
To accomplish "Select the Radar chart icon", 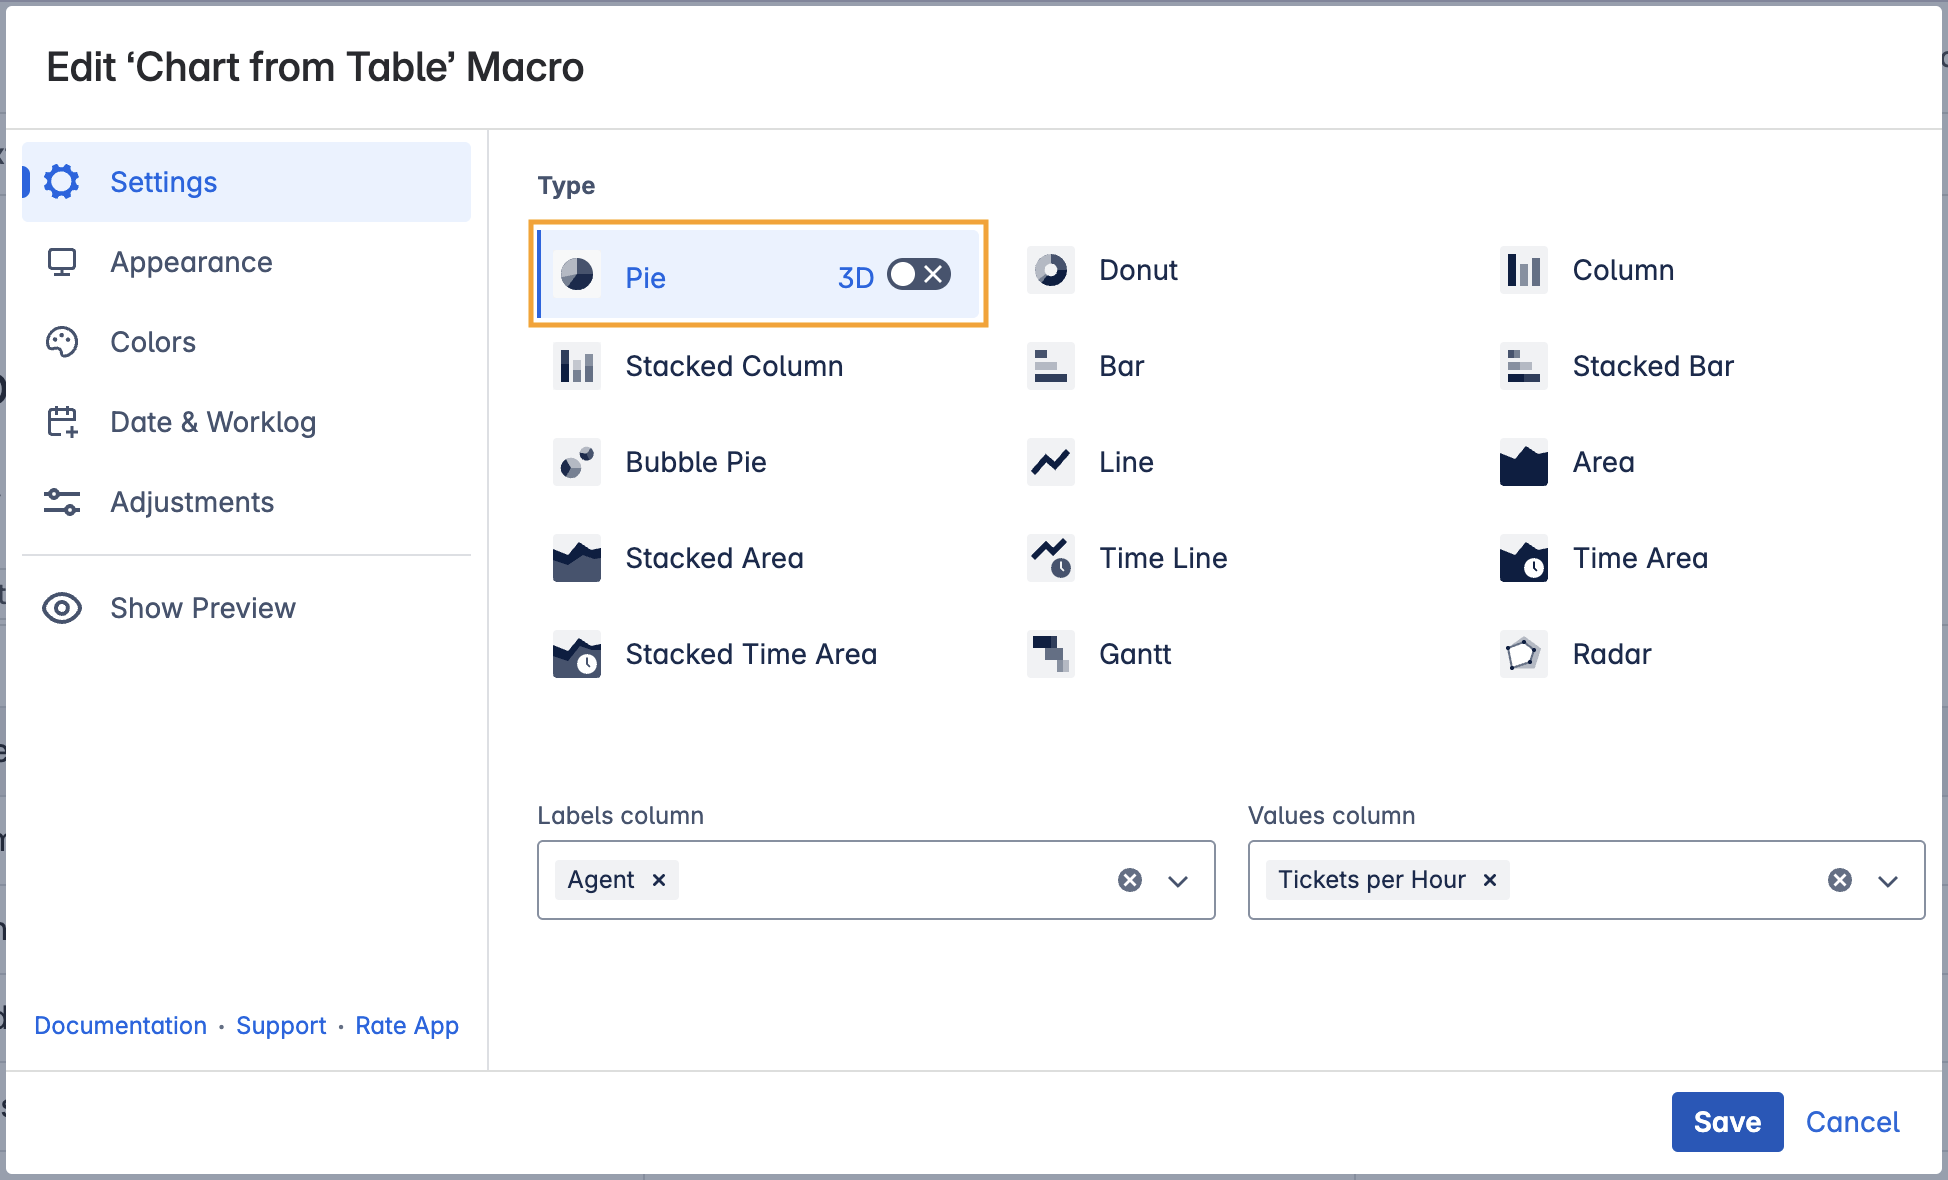I will (1523, 654).
